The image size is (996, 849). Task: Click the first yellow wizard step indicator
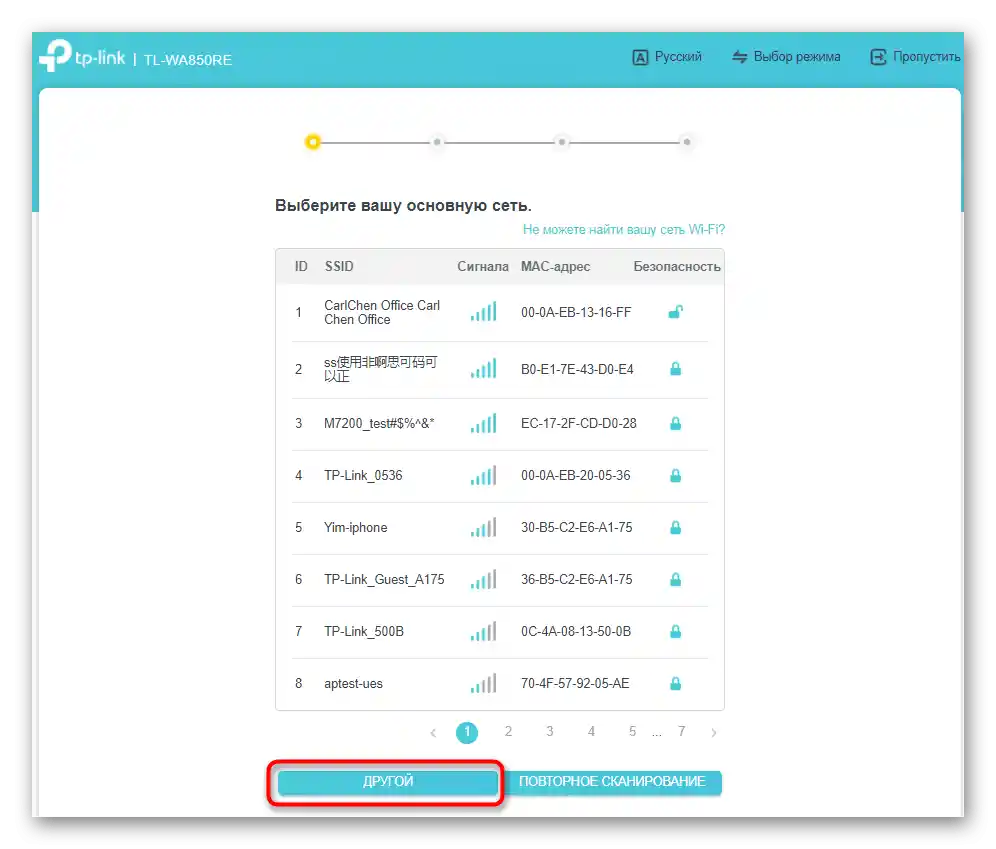click(313, 142)
